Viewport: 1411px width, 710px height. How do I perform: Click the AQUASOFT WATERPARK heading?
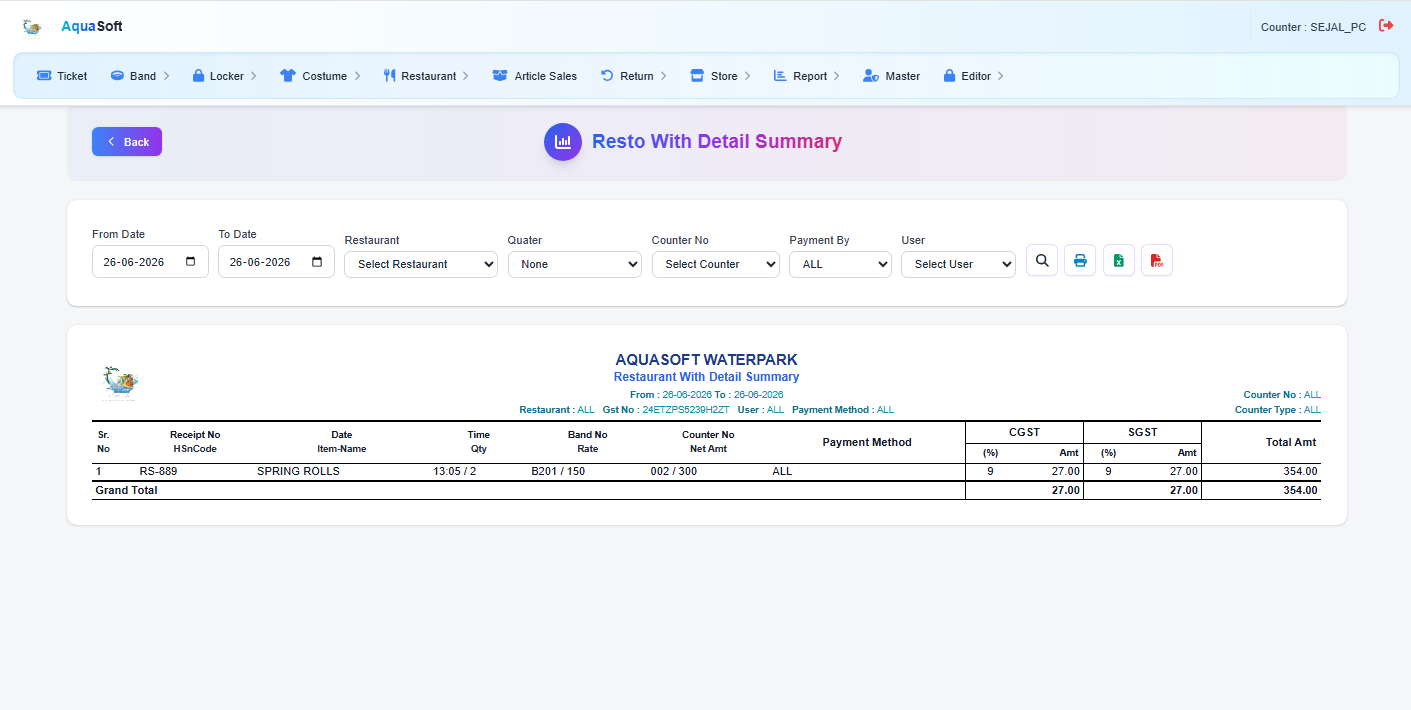coord(706,360)
